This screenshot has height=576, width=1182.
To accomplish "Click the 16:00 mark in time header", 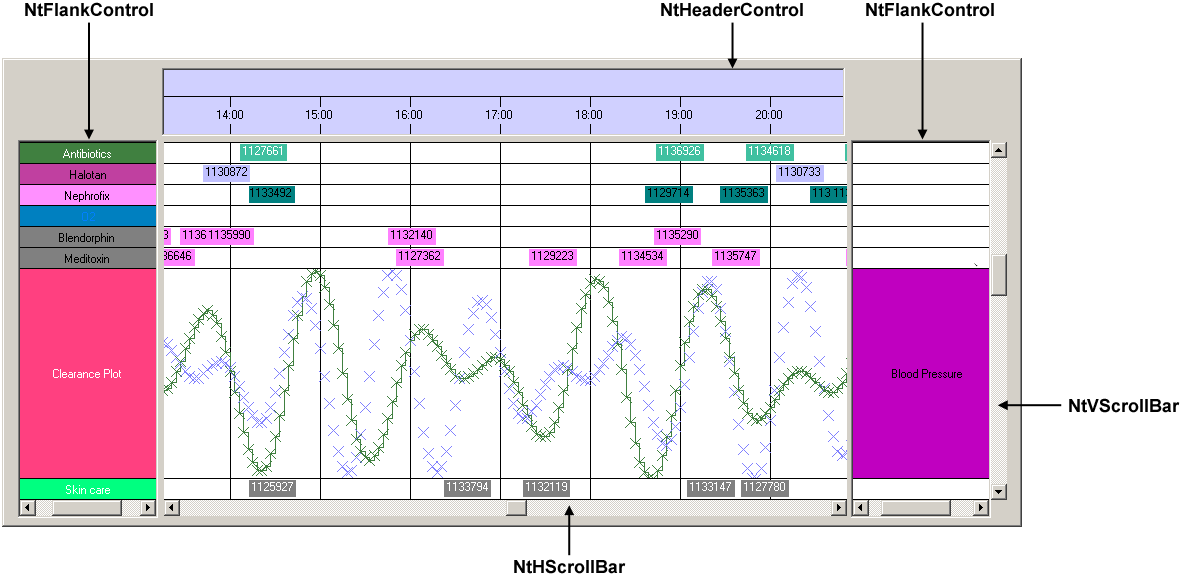I will pos(409,115).
